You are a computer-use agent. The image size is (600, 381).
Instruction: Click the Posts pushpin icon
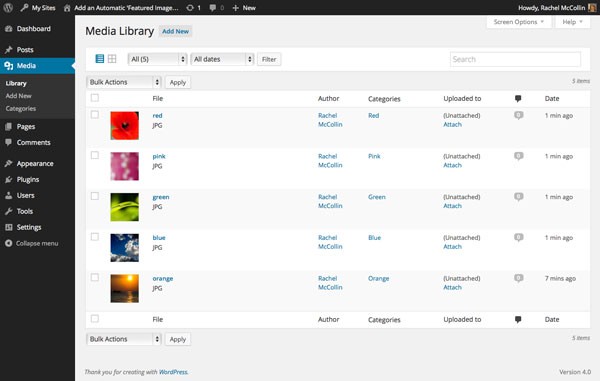(x=8, y=50)
